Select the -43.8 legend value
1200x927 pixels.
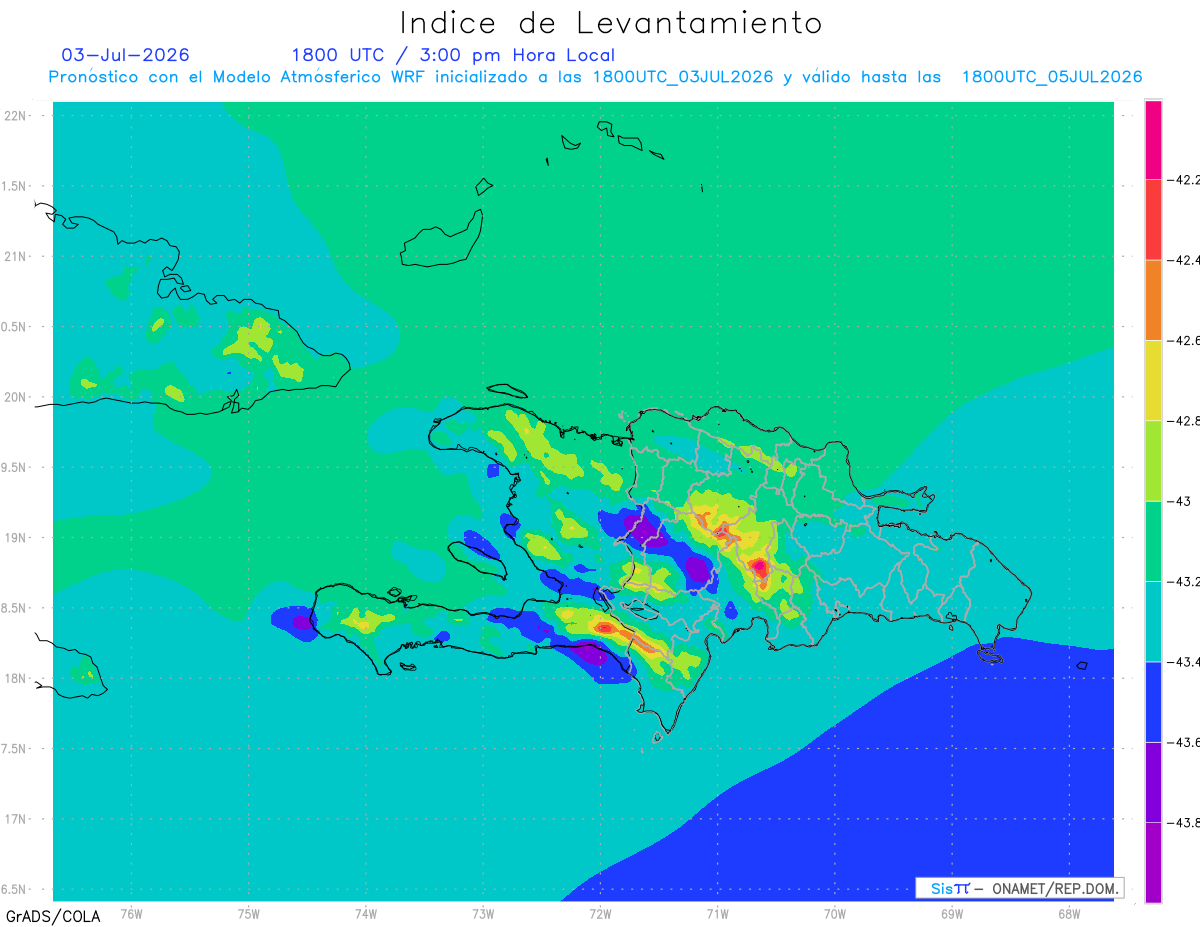click(x=1185, y=822)
